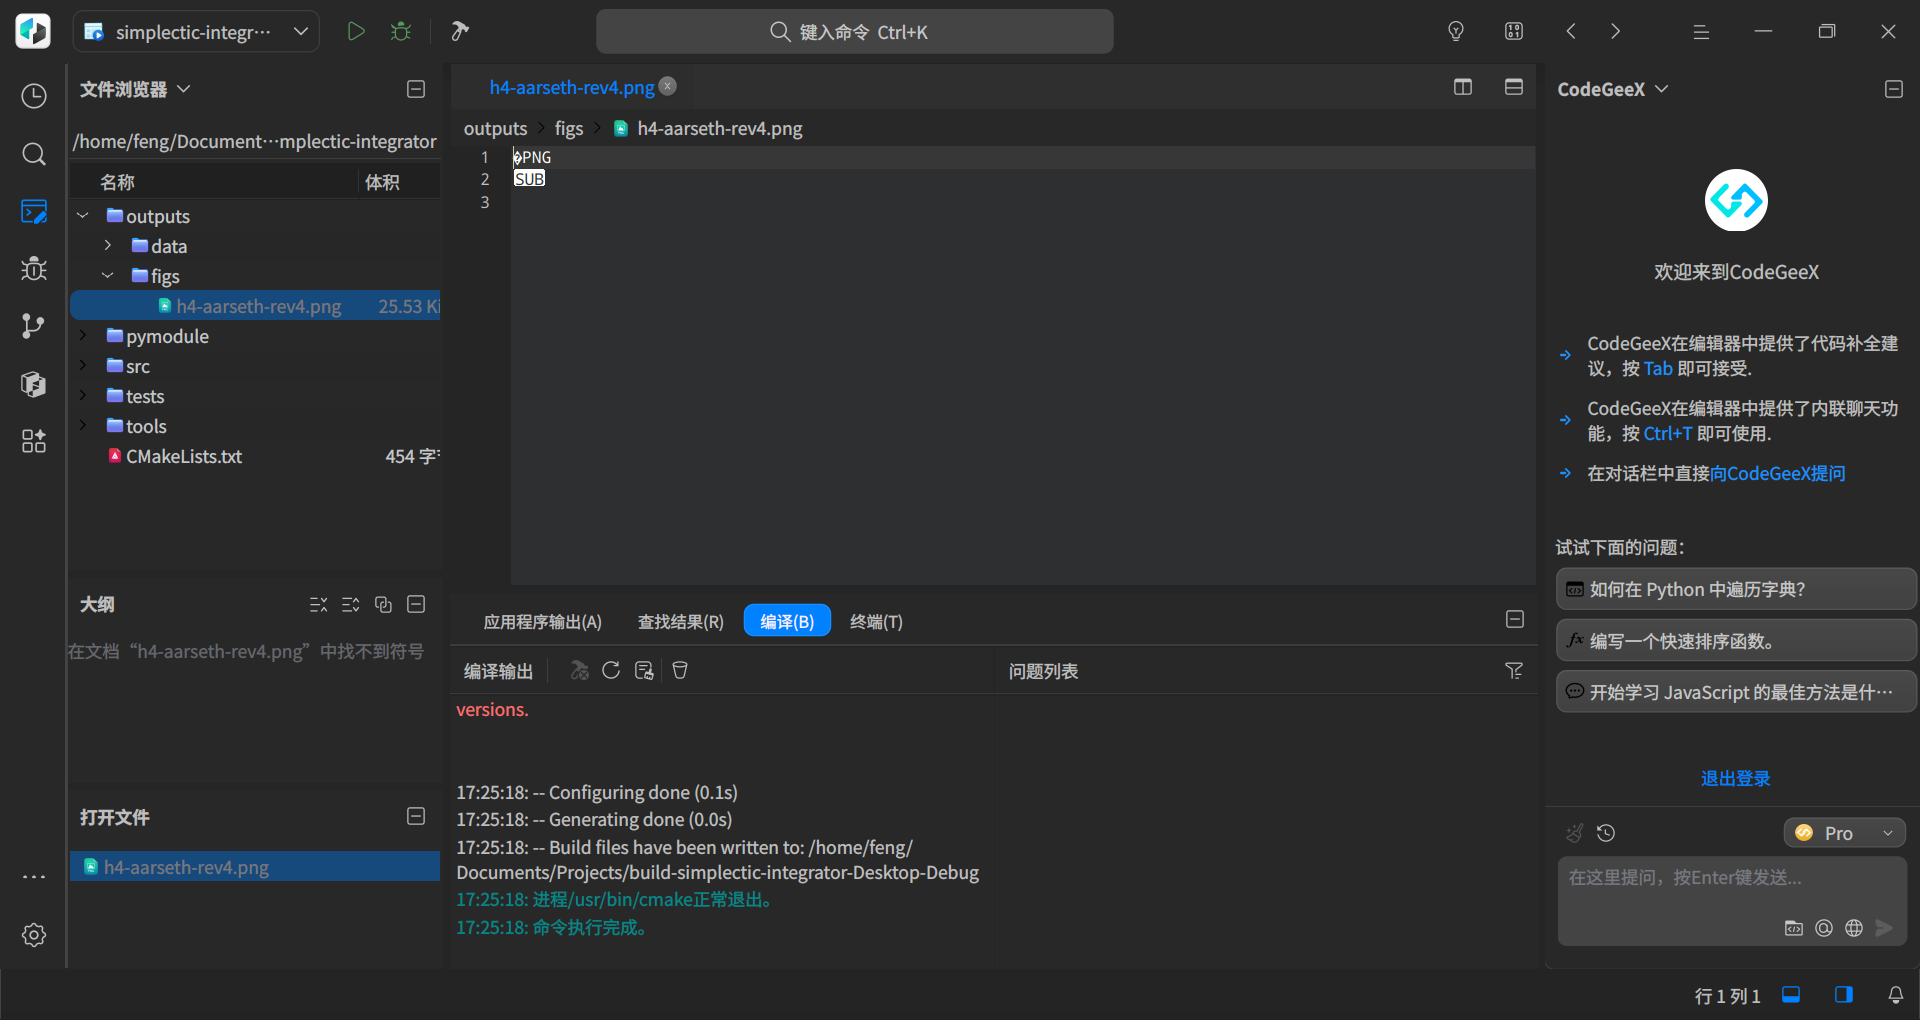Open the search icon in left sidebar
Image resolution: width=1920 pixels, height=1020 pixels.
coord(34,154)
